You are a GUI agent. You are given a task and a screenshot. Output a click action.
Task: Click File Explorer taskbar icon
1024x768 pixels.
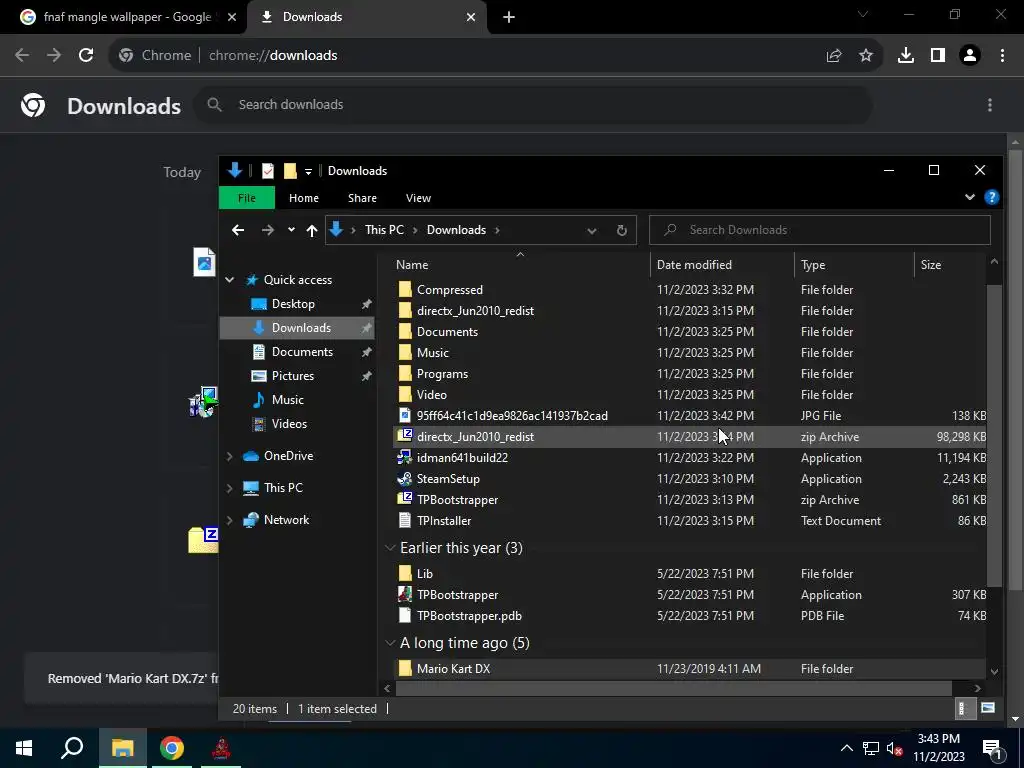[x=122, y=748]
